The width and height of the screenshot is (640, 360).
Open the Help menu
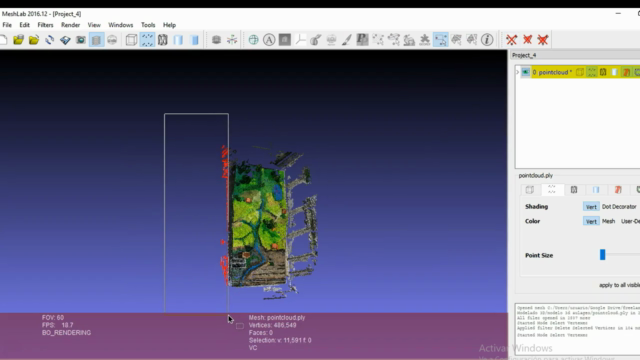(169, 25)
